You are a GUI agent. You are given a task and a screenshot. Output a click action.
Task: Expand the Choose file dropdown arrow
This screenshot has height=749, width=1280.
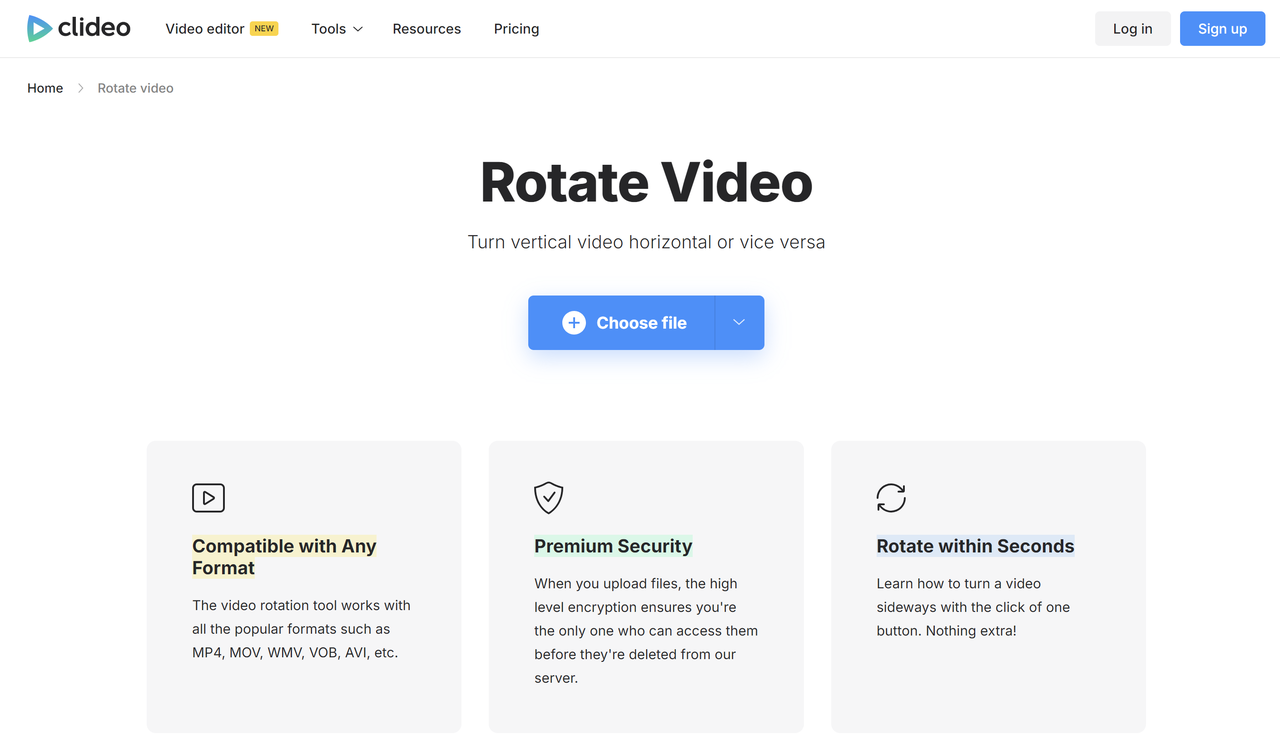[739, 322]
